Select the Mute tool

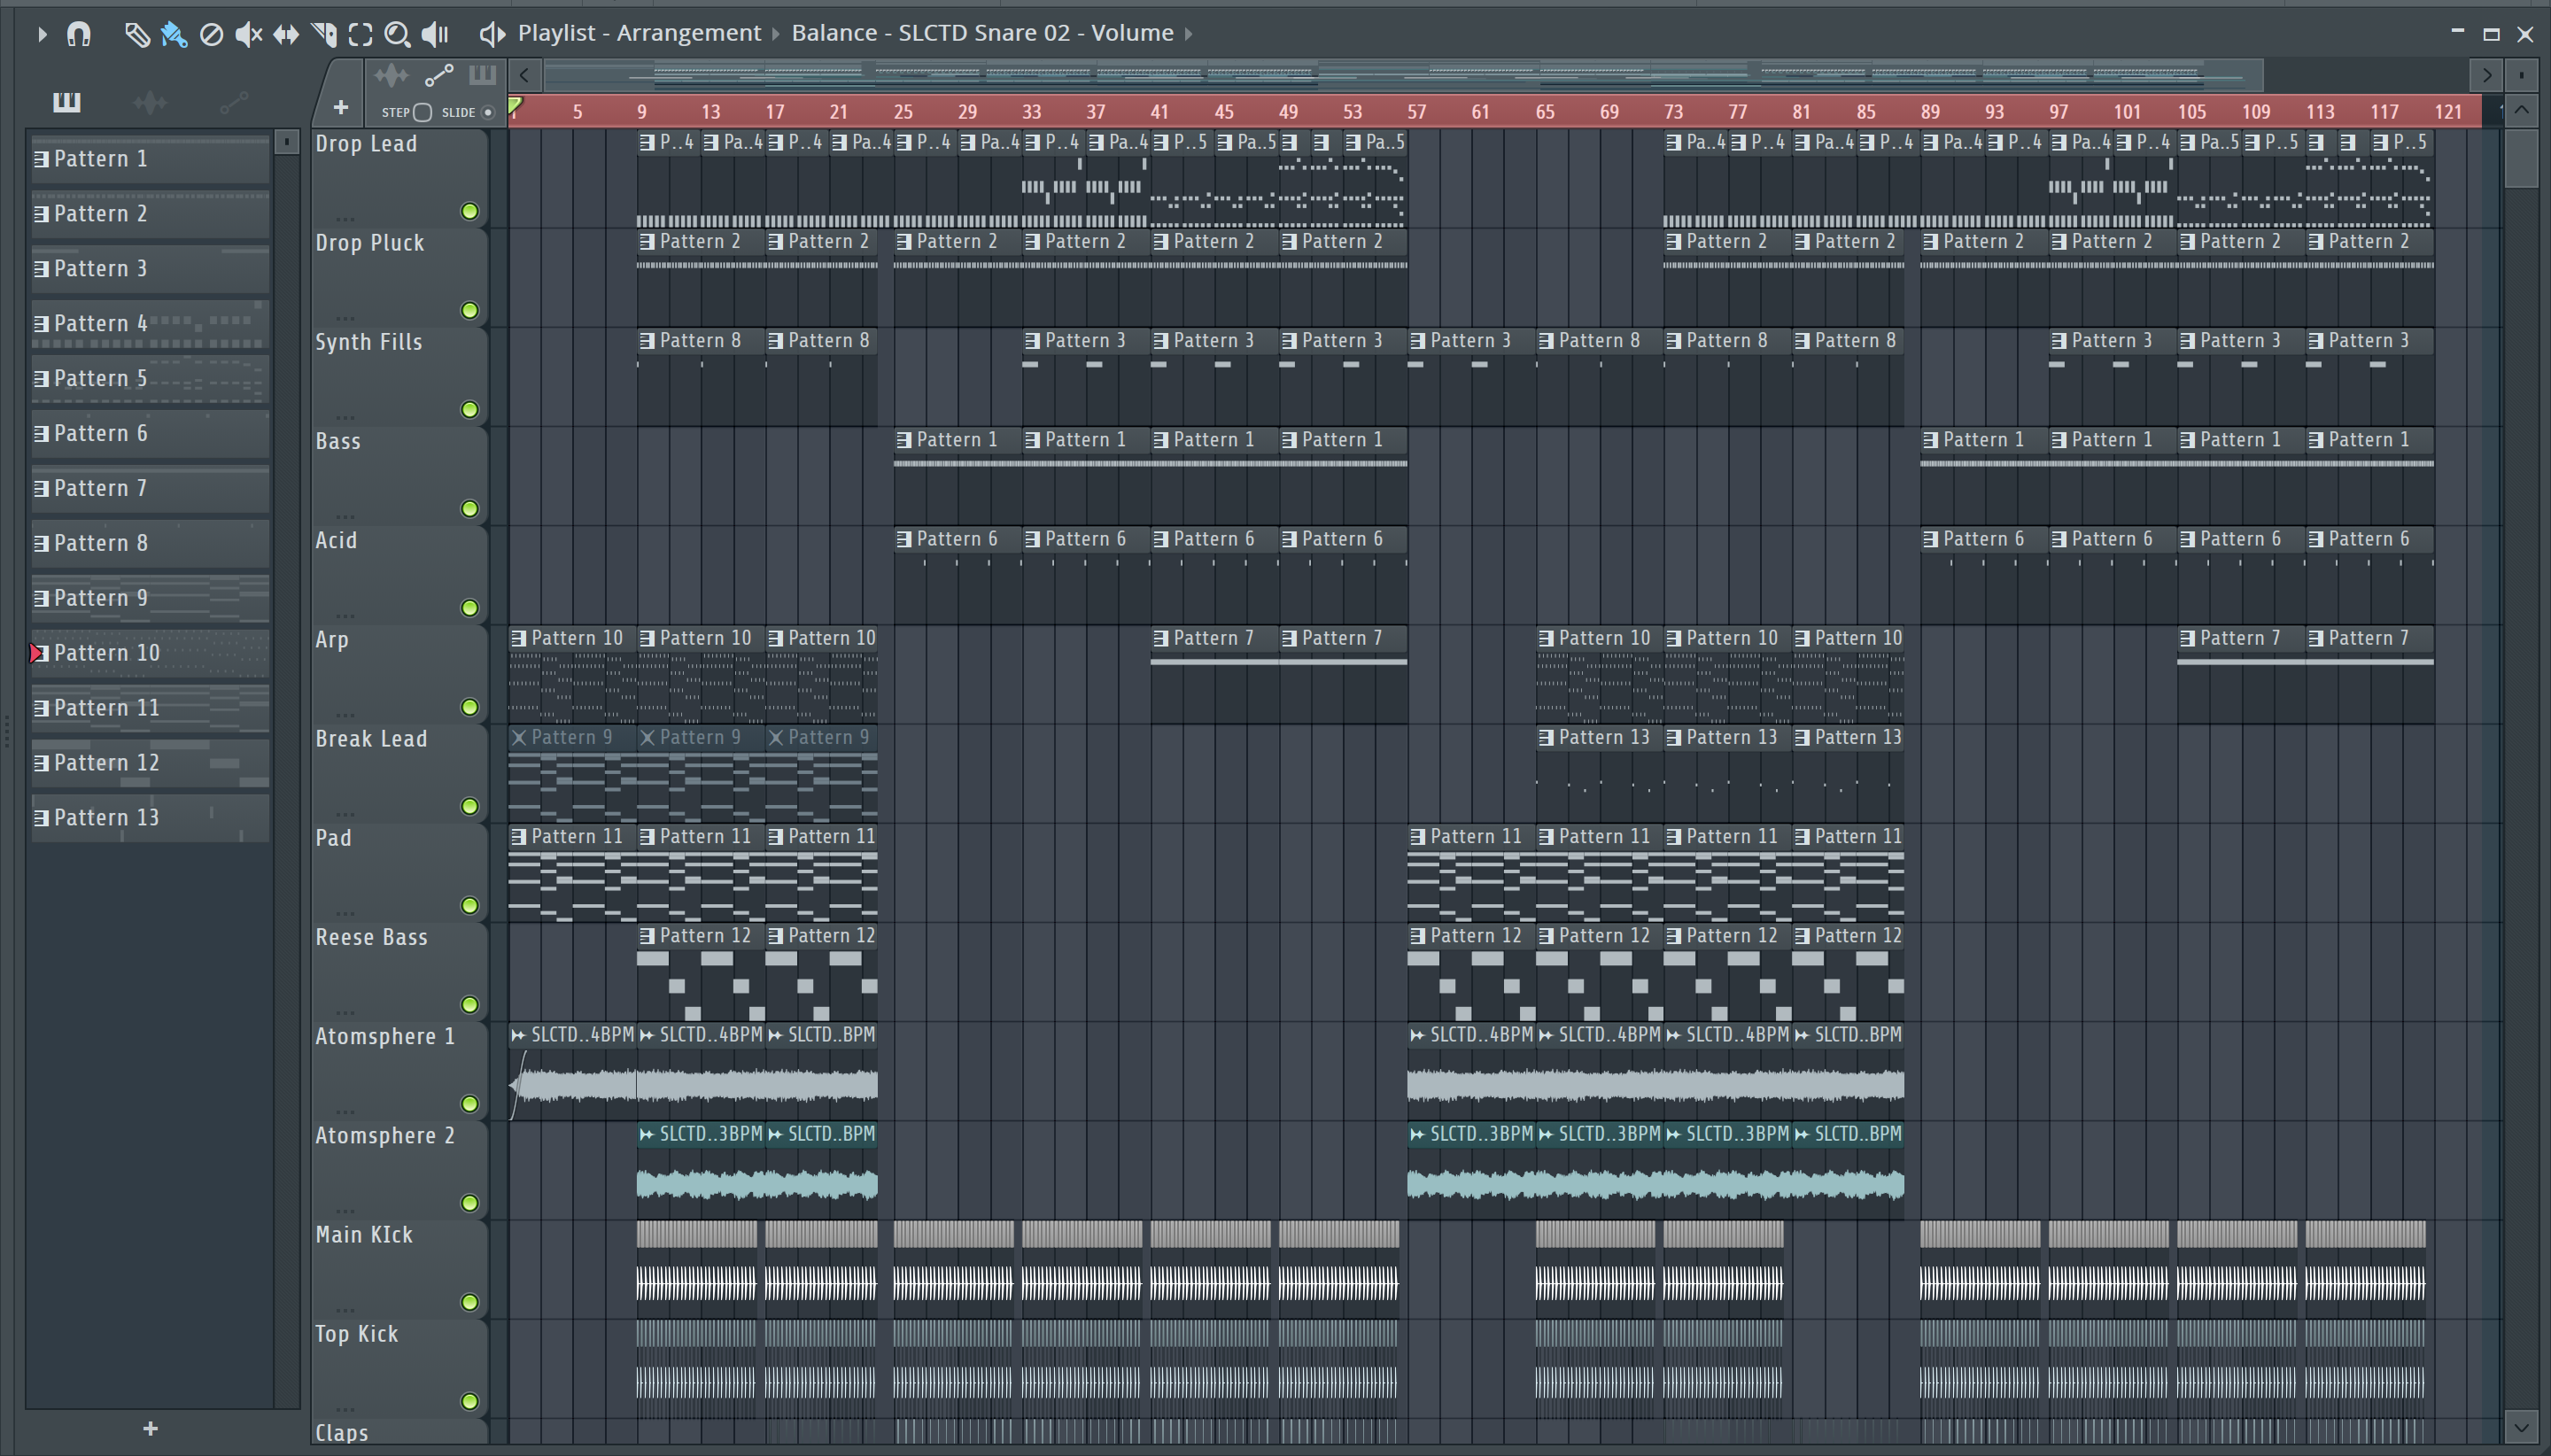[248, 35]
